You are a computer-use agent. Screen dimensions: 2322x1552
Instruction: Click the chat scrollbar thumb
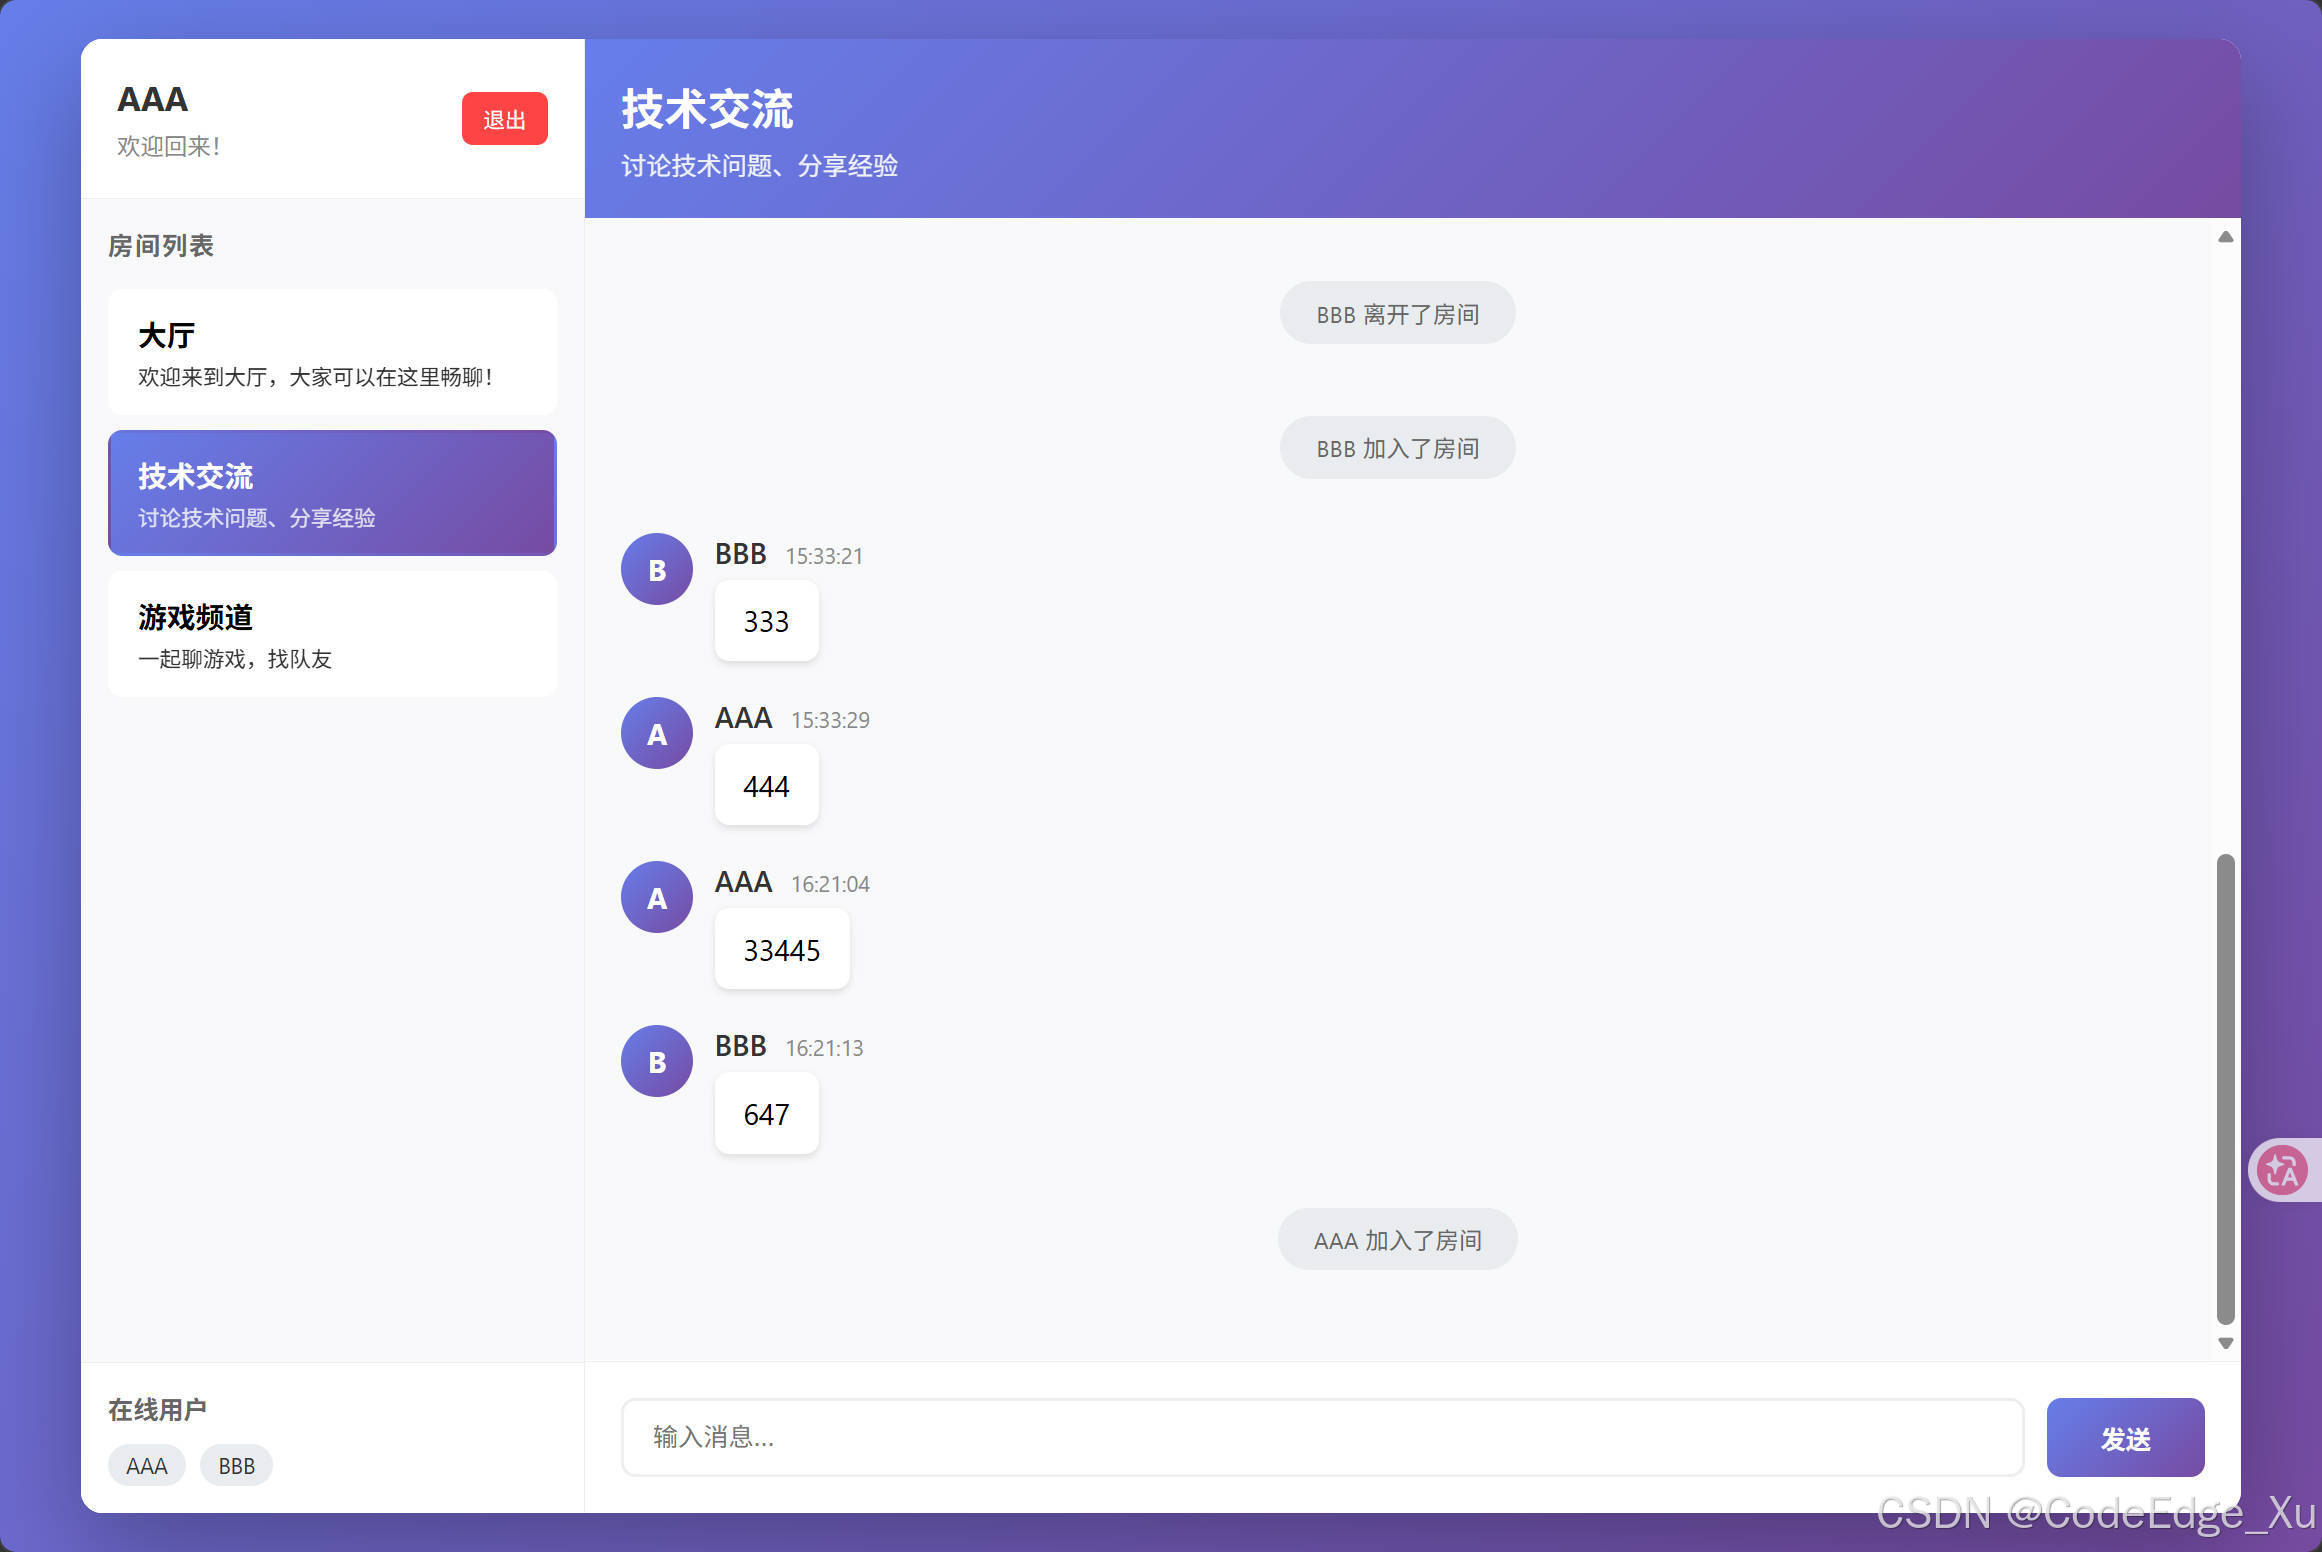(2225, 1089)
